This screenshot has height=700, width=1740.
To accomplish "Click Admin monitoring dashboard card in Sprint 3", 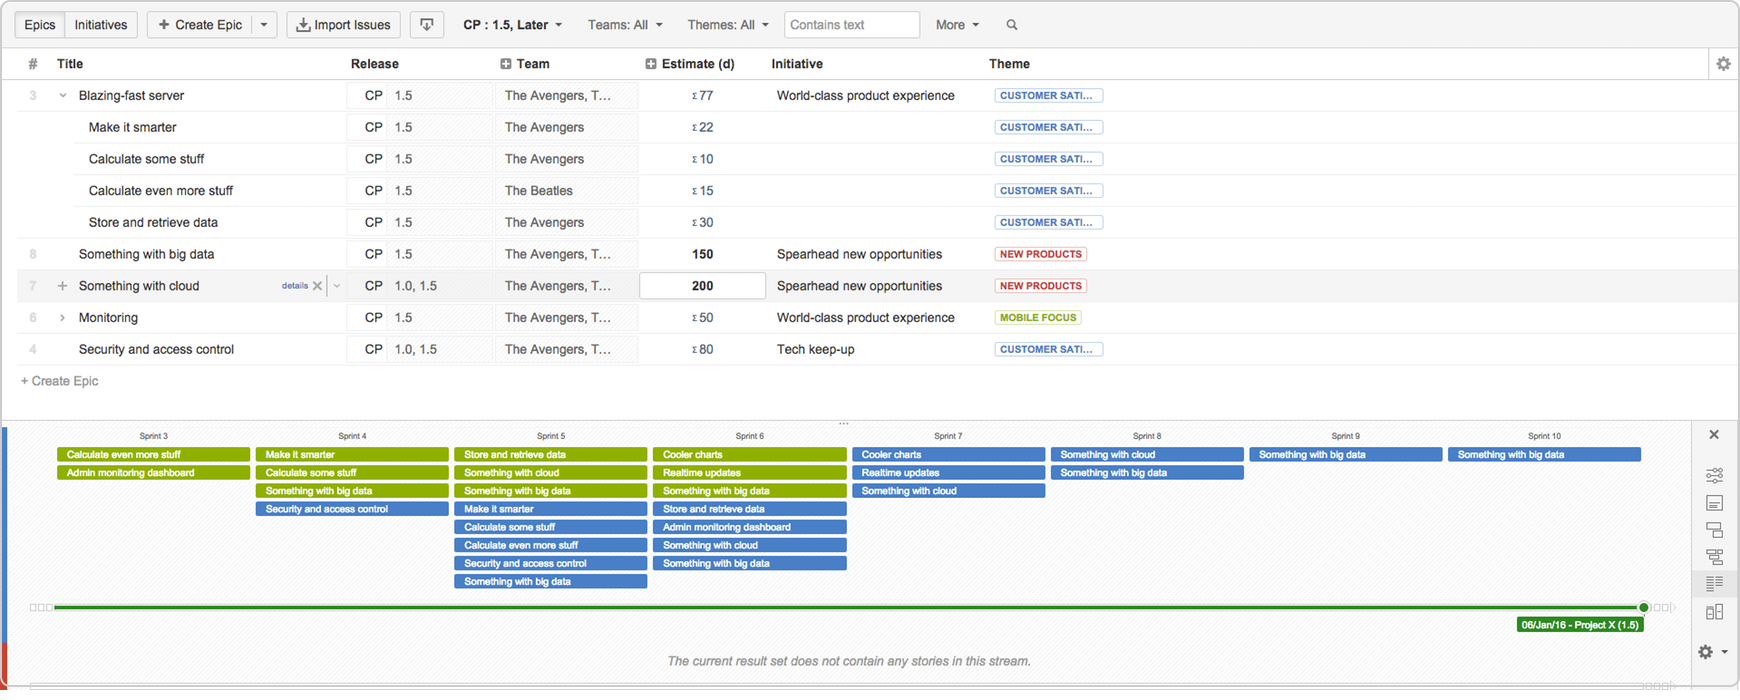I will 153,473.
